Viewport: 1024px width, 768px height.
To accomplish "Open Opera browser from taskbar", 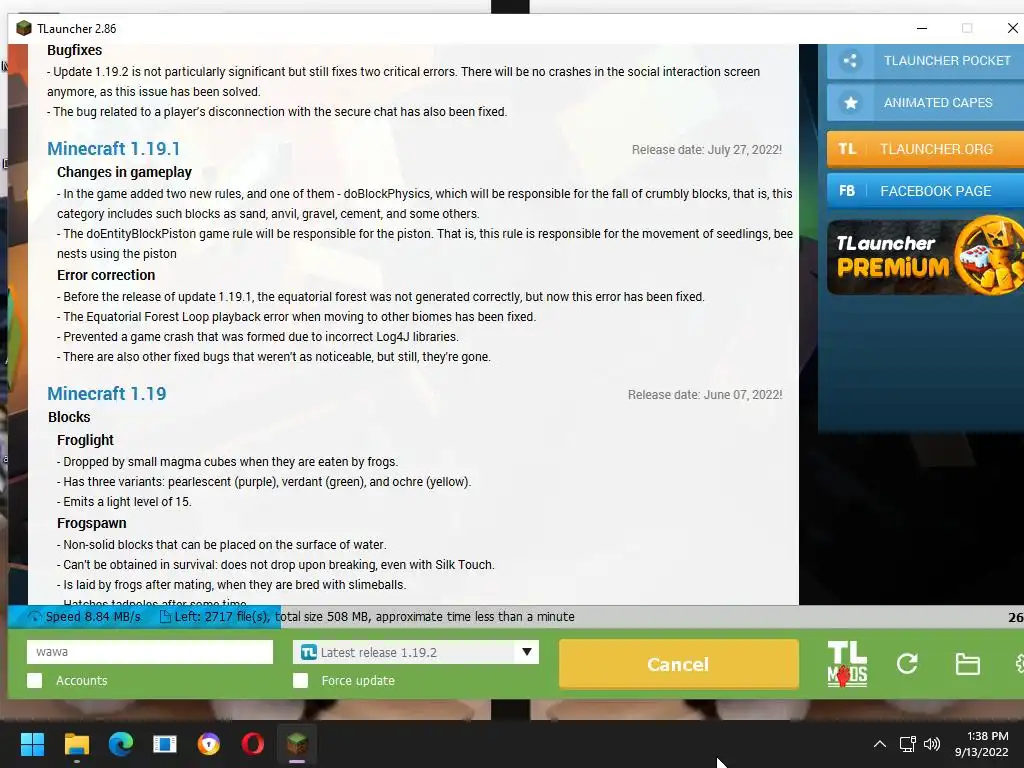I will click(253, 744).
